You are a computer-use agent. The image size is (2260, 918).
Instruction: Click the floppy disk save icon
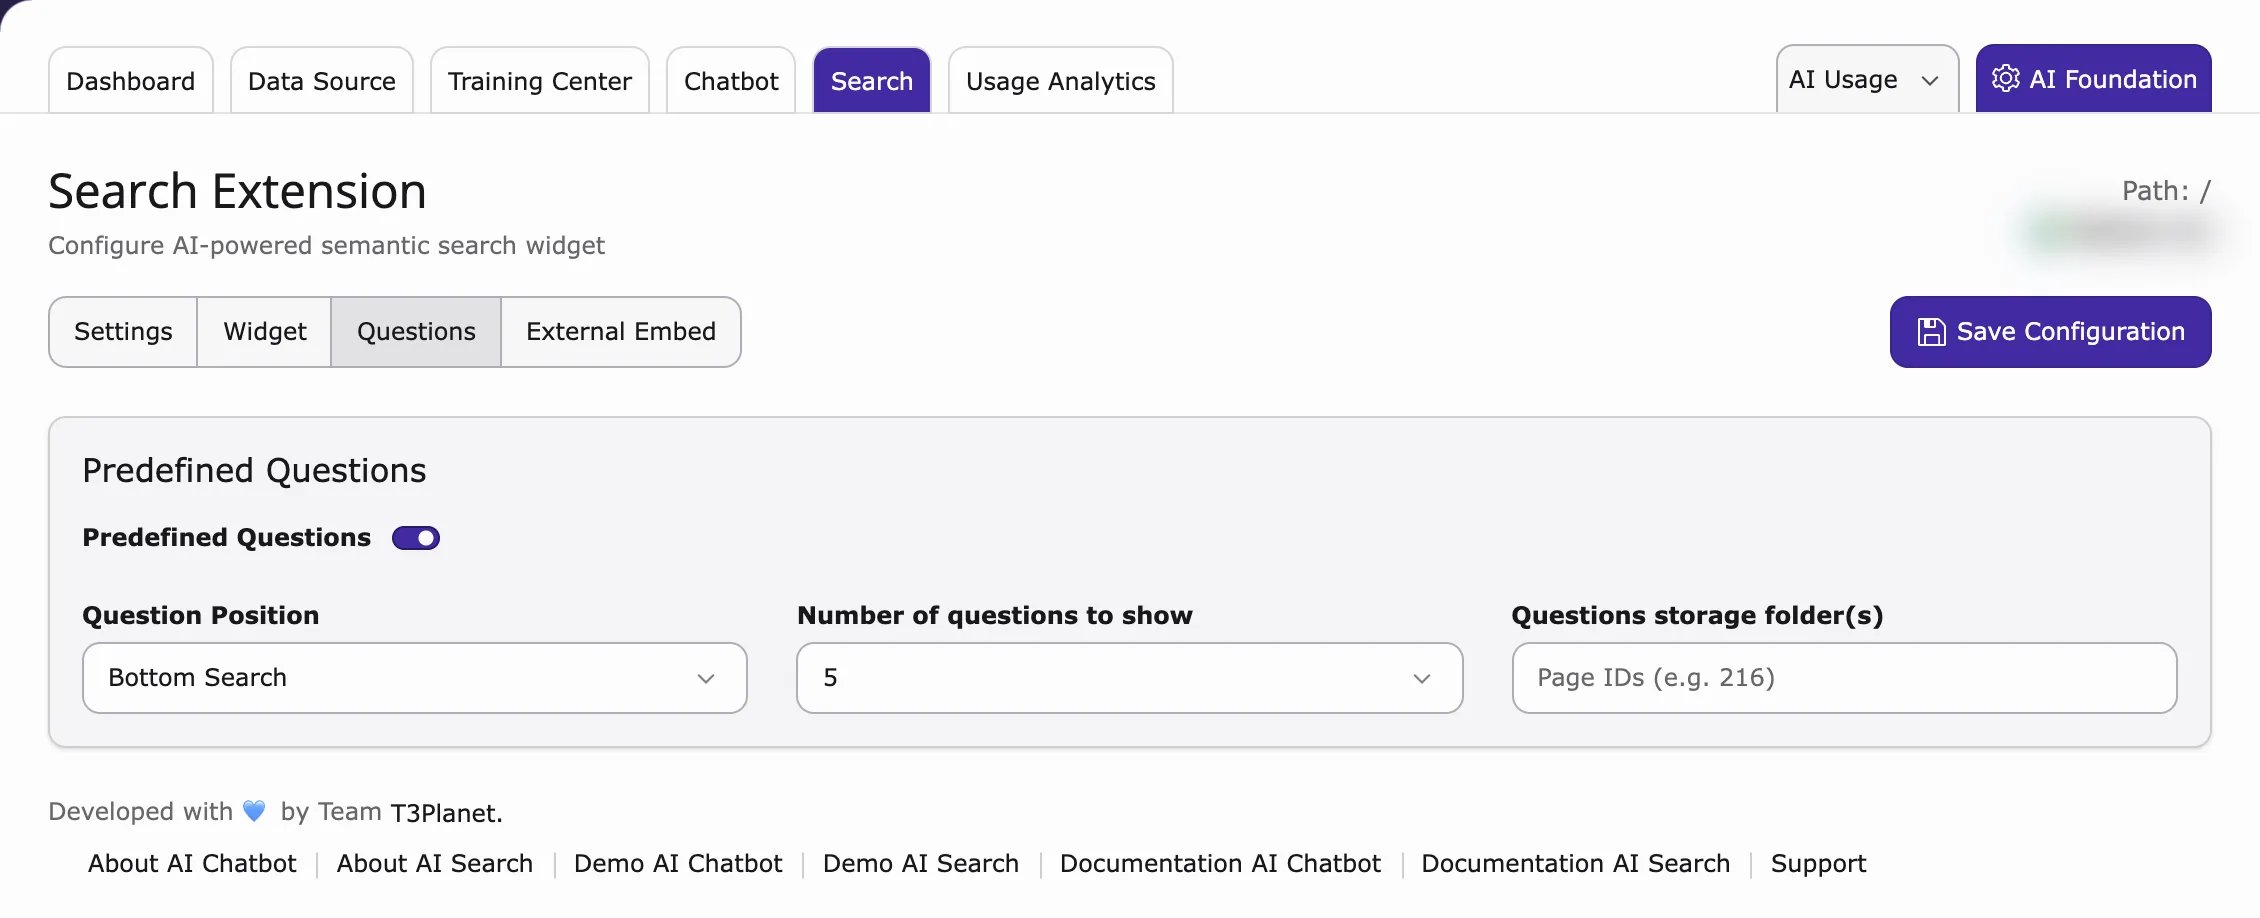1931,332
